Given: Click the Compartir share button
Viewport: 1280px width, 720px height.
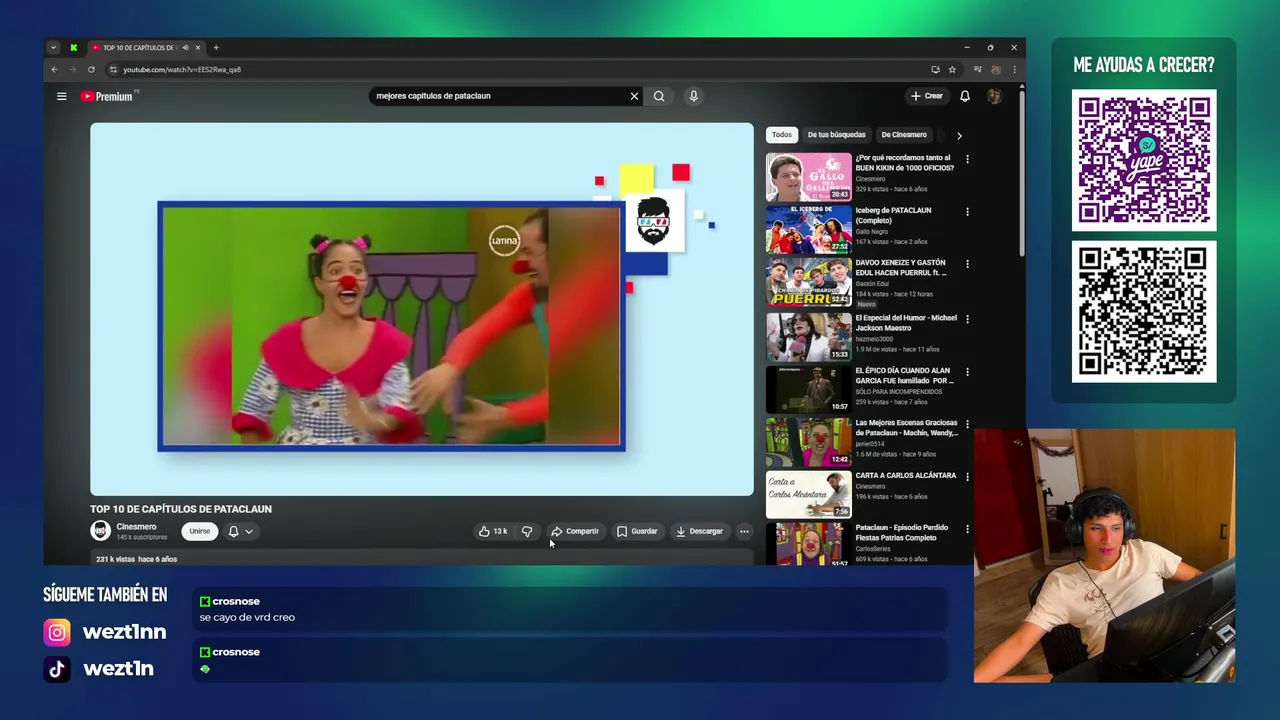Looking at the screenshot, I should 575,532.
